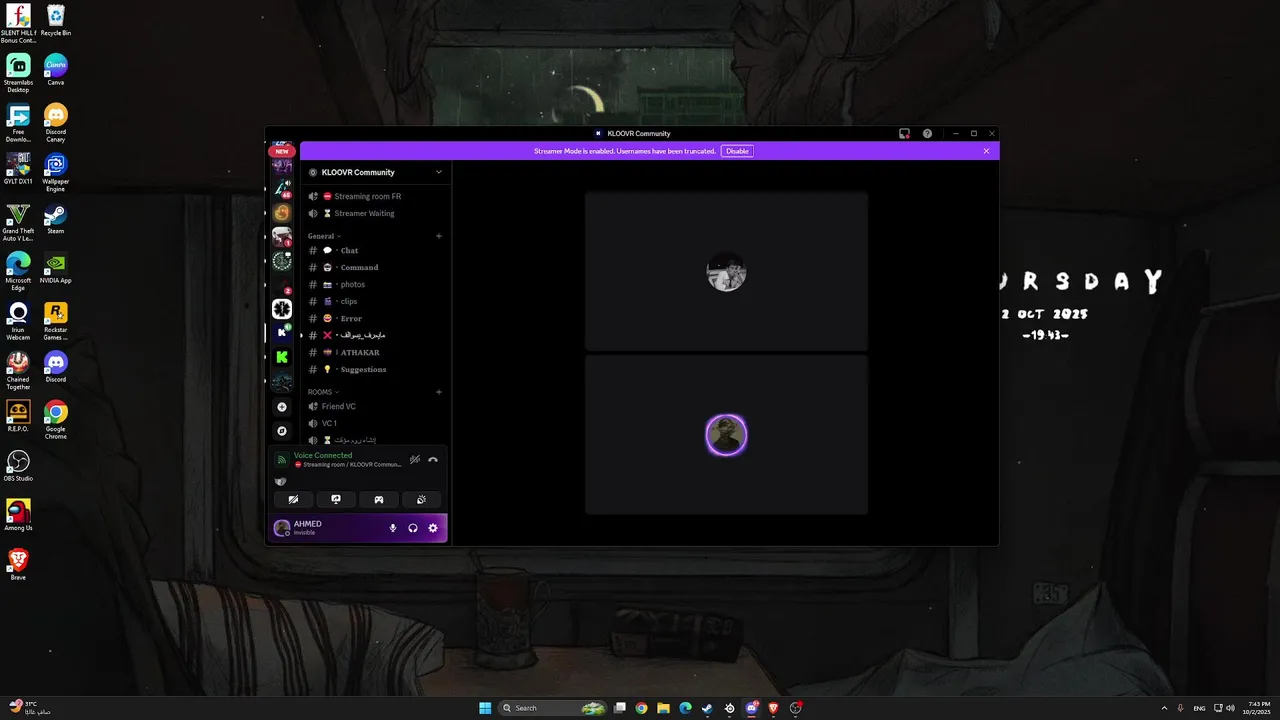Toggle microphone mute in user panel
The height and width of the screenshot is (720, 1280).
(393, 528)
